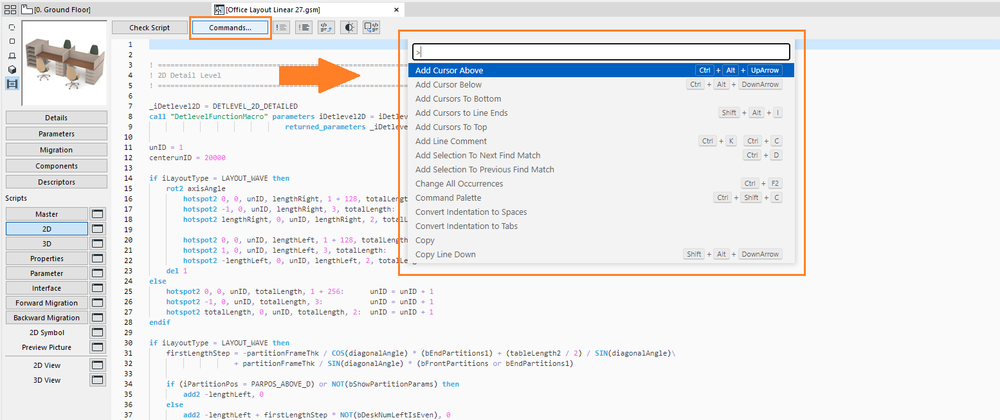The image size is (1000, 420).
Task: Choose Add Cursors To Bottom command
Action: tap(601, 99)
